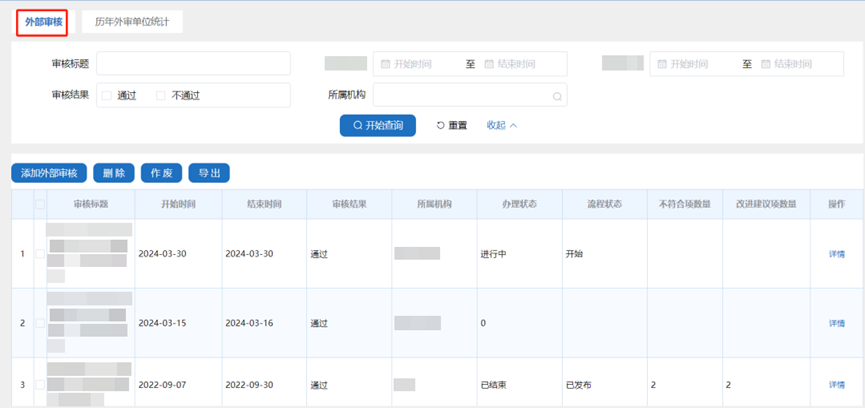
Task: Check the 通过 checkbox
Action: (107, 96)
